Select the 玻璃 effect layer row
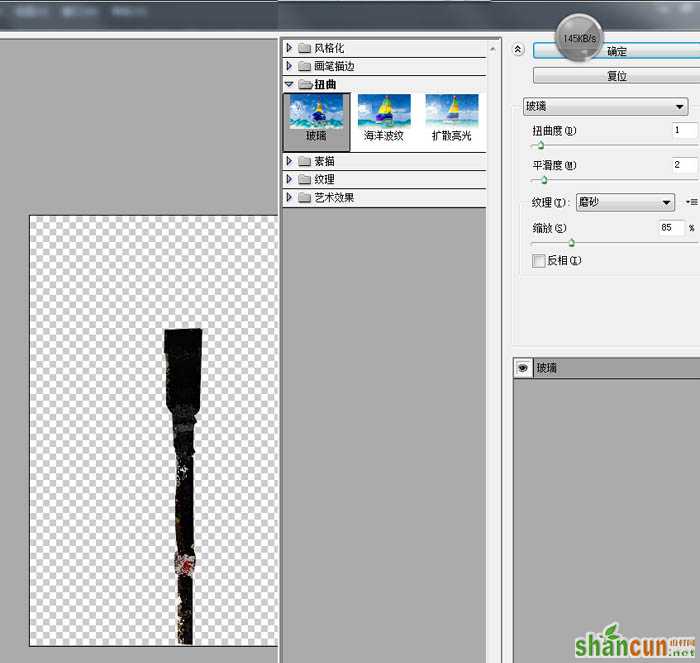The height and width of the screenshot is (663, 700). [x=607, y=368]
